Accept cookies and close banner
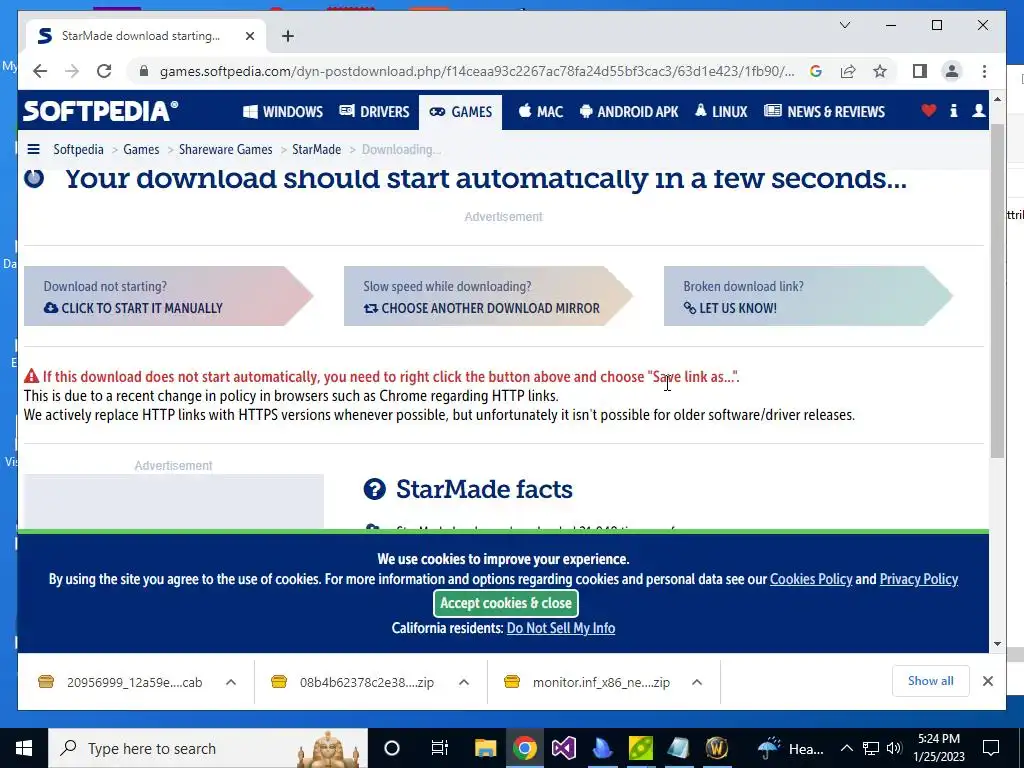 (505, 603)
